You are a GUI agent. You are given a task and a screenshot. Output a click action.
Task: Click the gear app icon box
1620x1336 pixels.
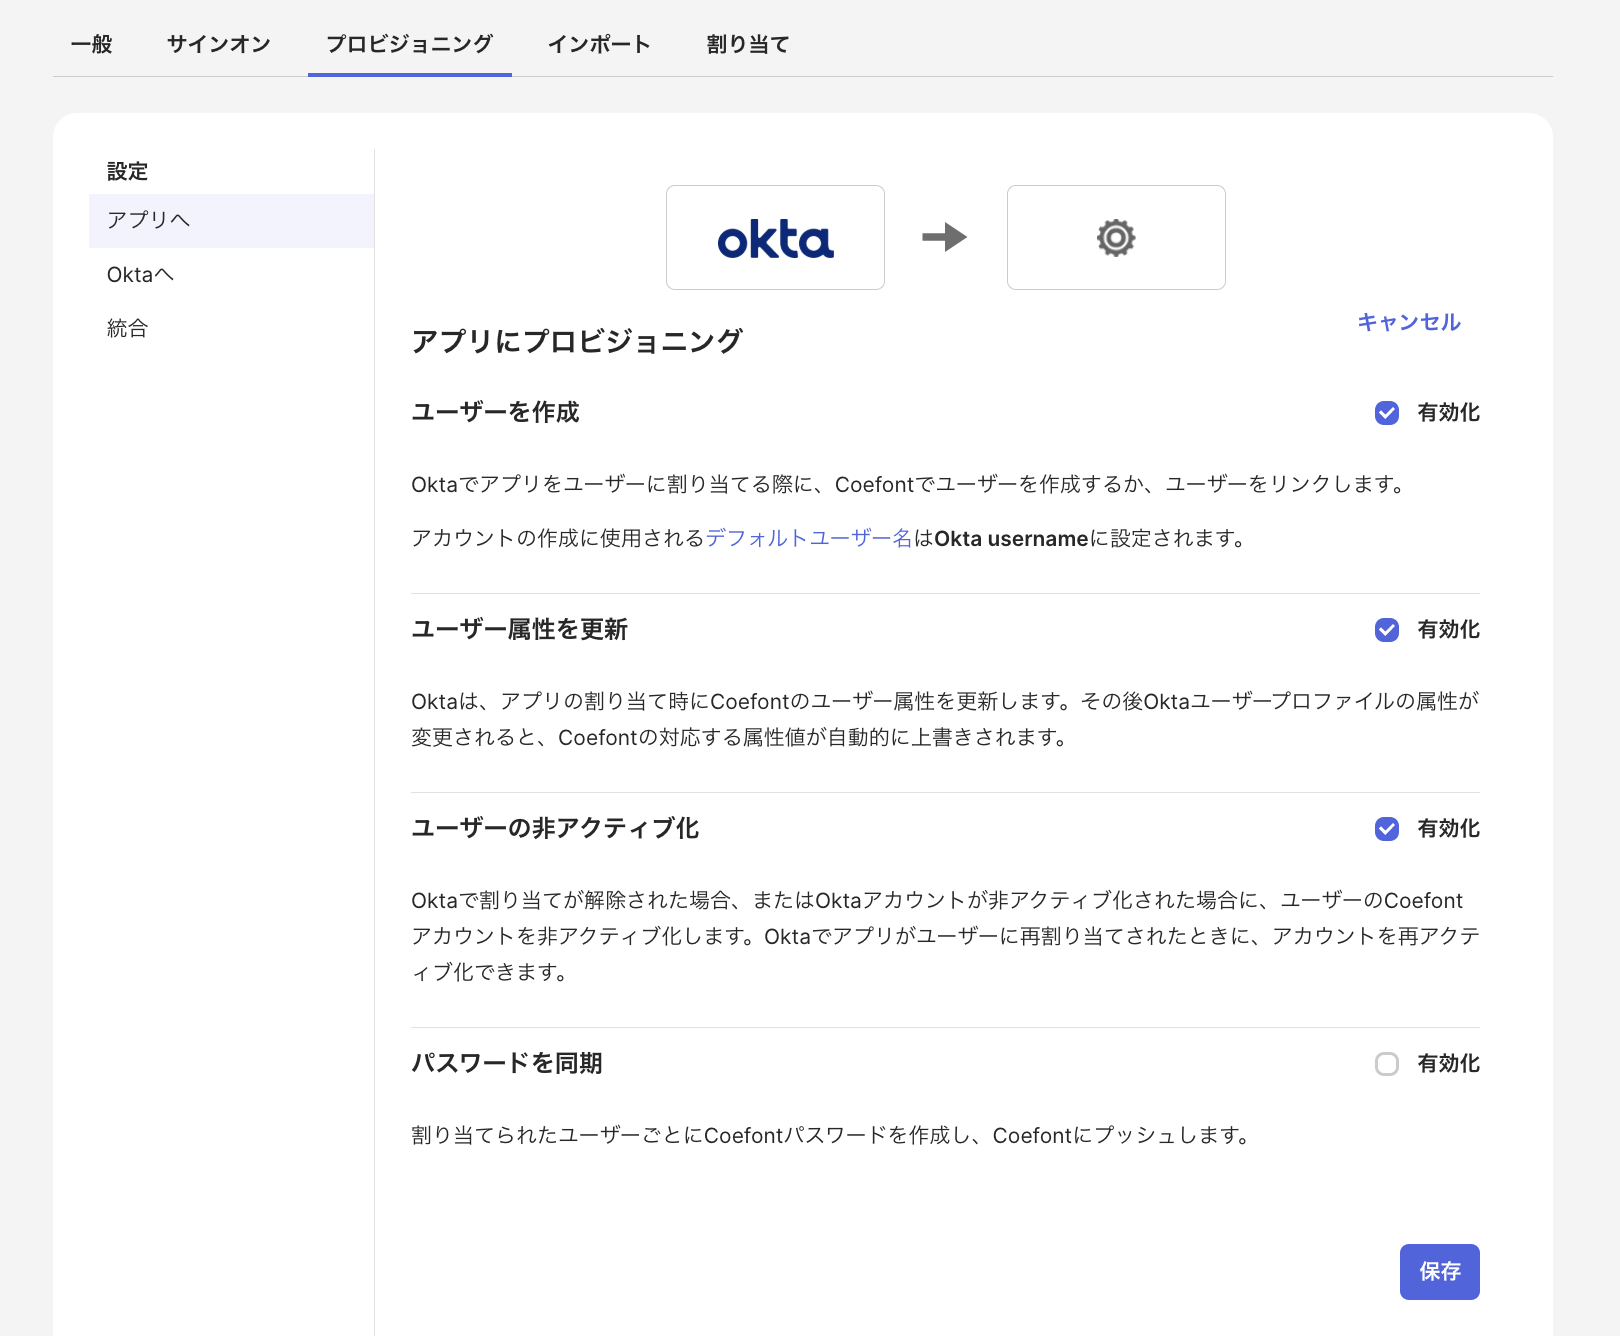[x=1116, y=238]
